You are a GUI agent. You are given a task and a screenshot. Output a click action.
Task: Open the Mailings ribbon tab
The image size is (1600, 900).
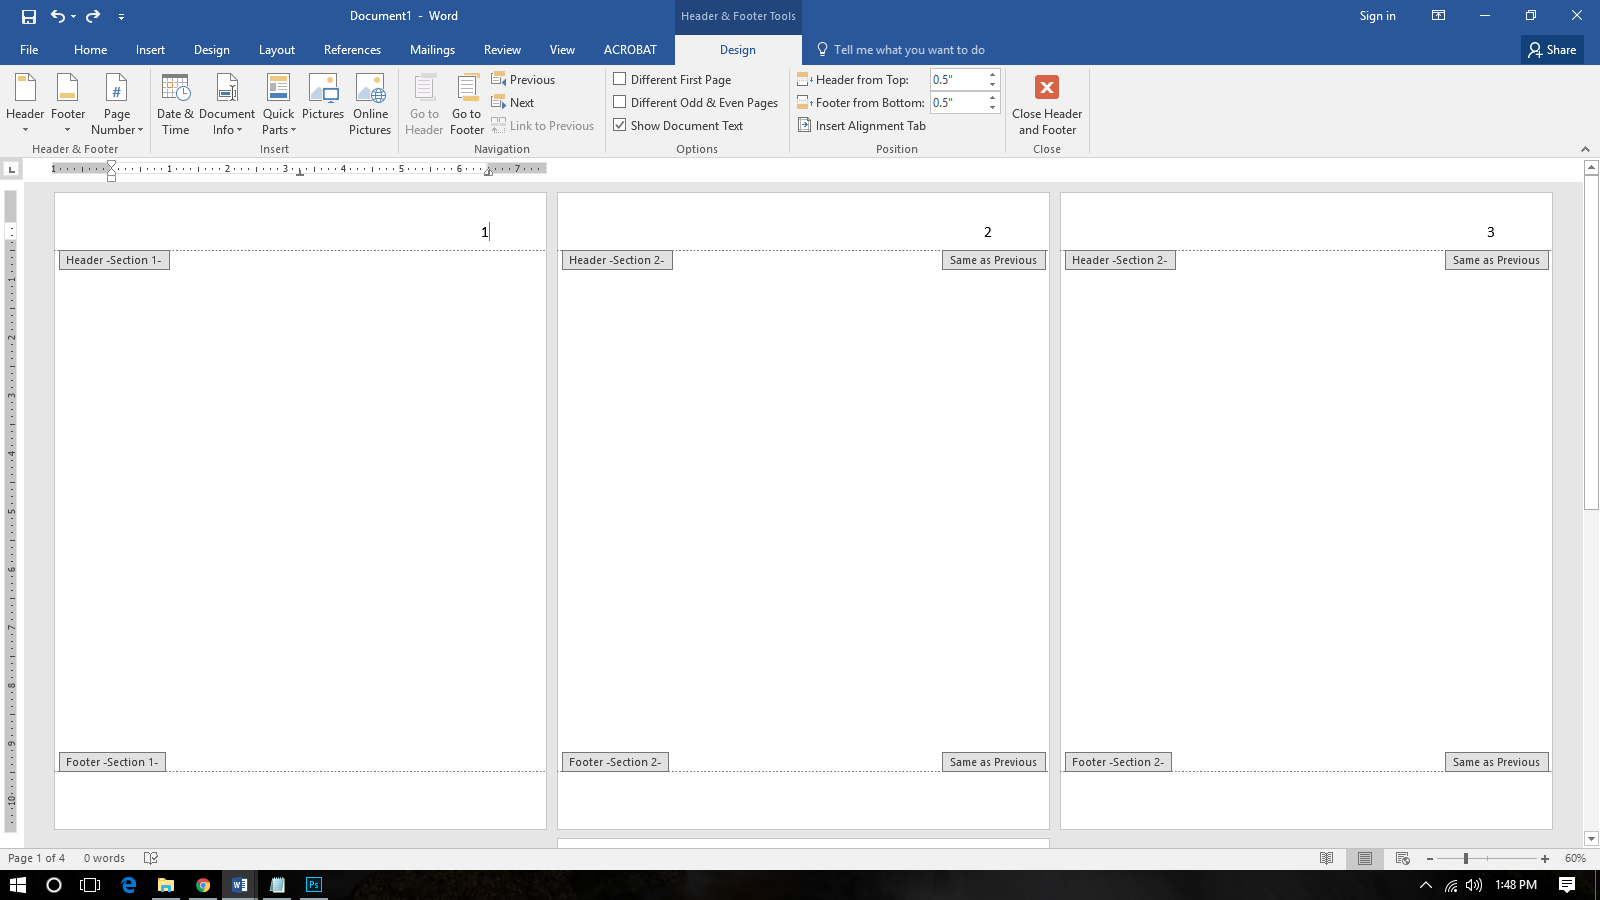click(432, 49)
